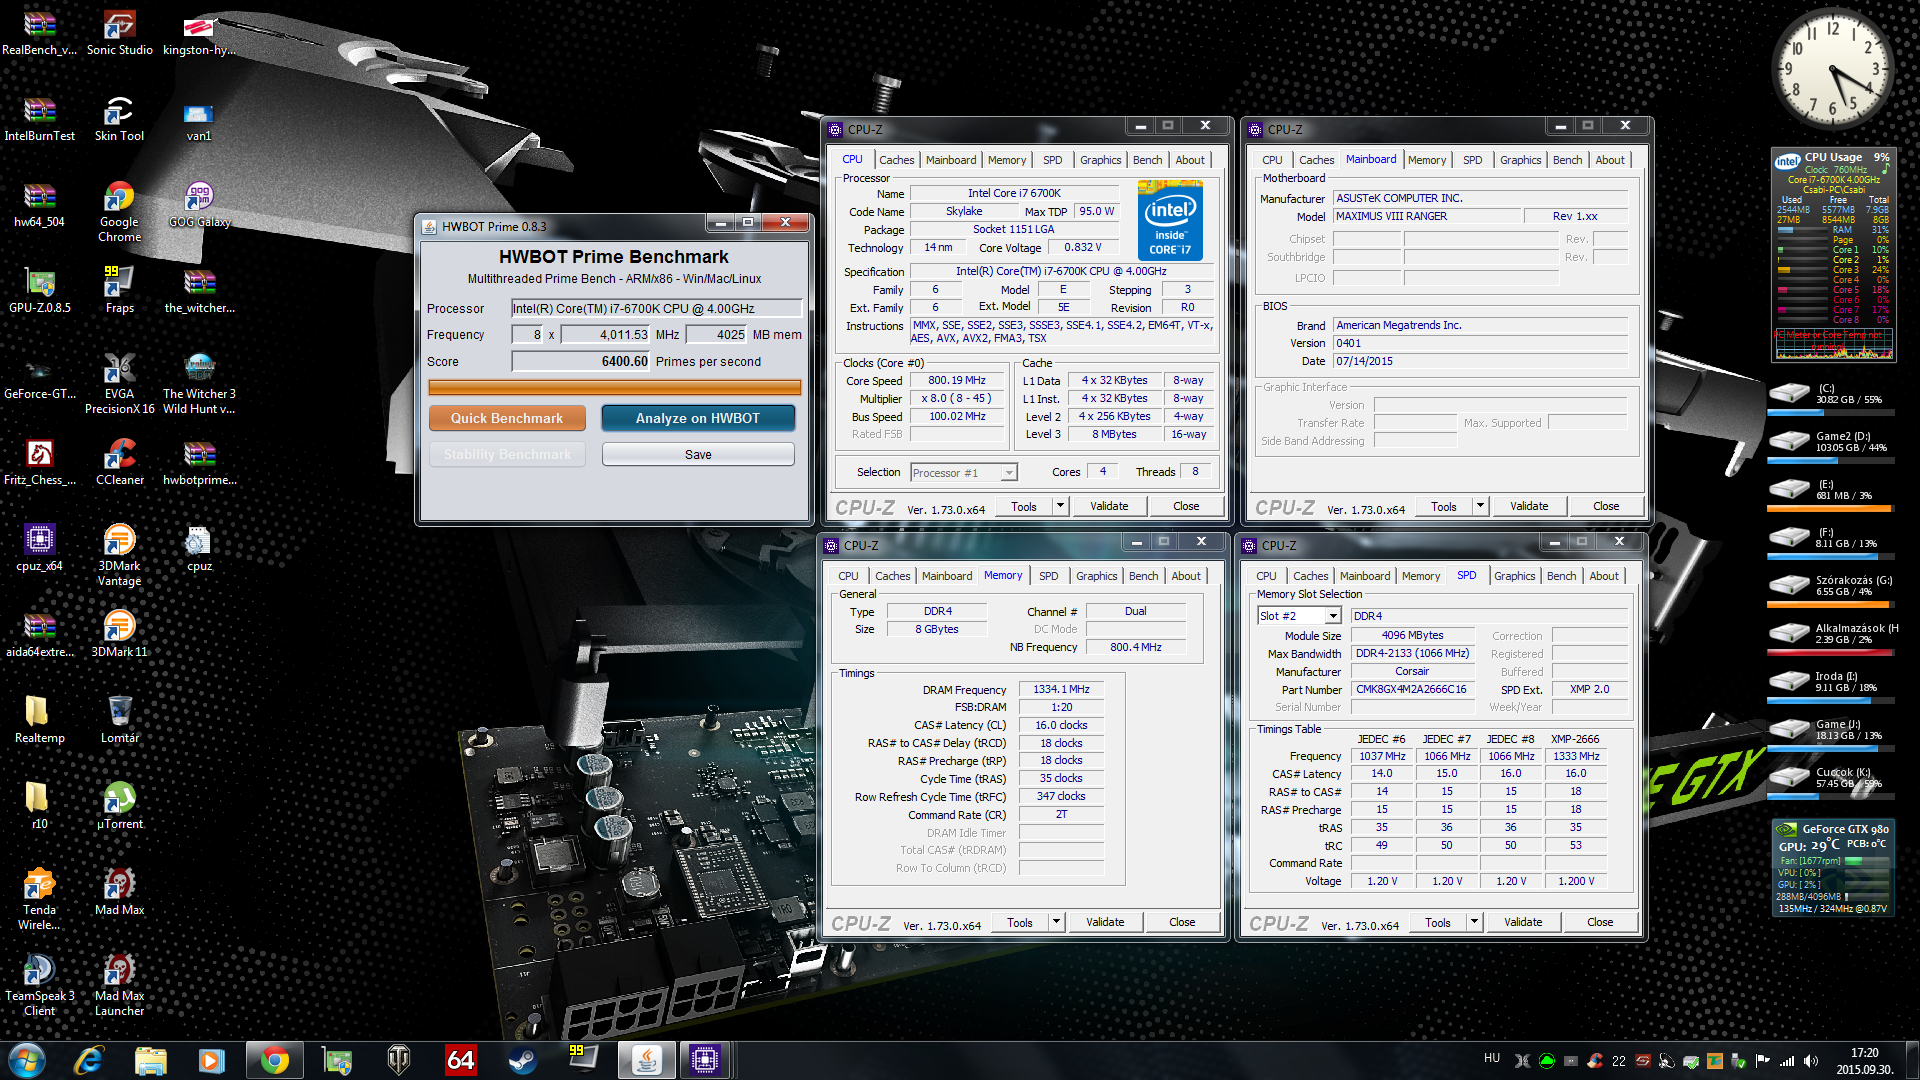The height and width of the screenshot is (1080, 1920).
Task: Open the Bench tab in the CPU window
Action: (1147, 160)
